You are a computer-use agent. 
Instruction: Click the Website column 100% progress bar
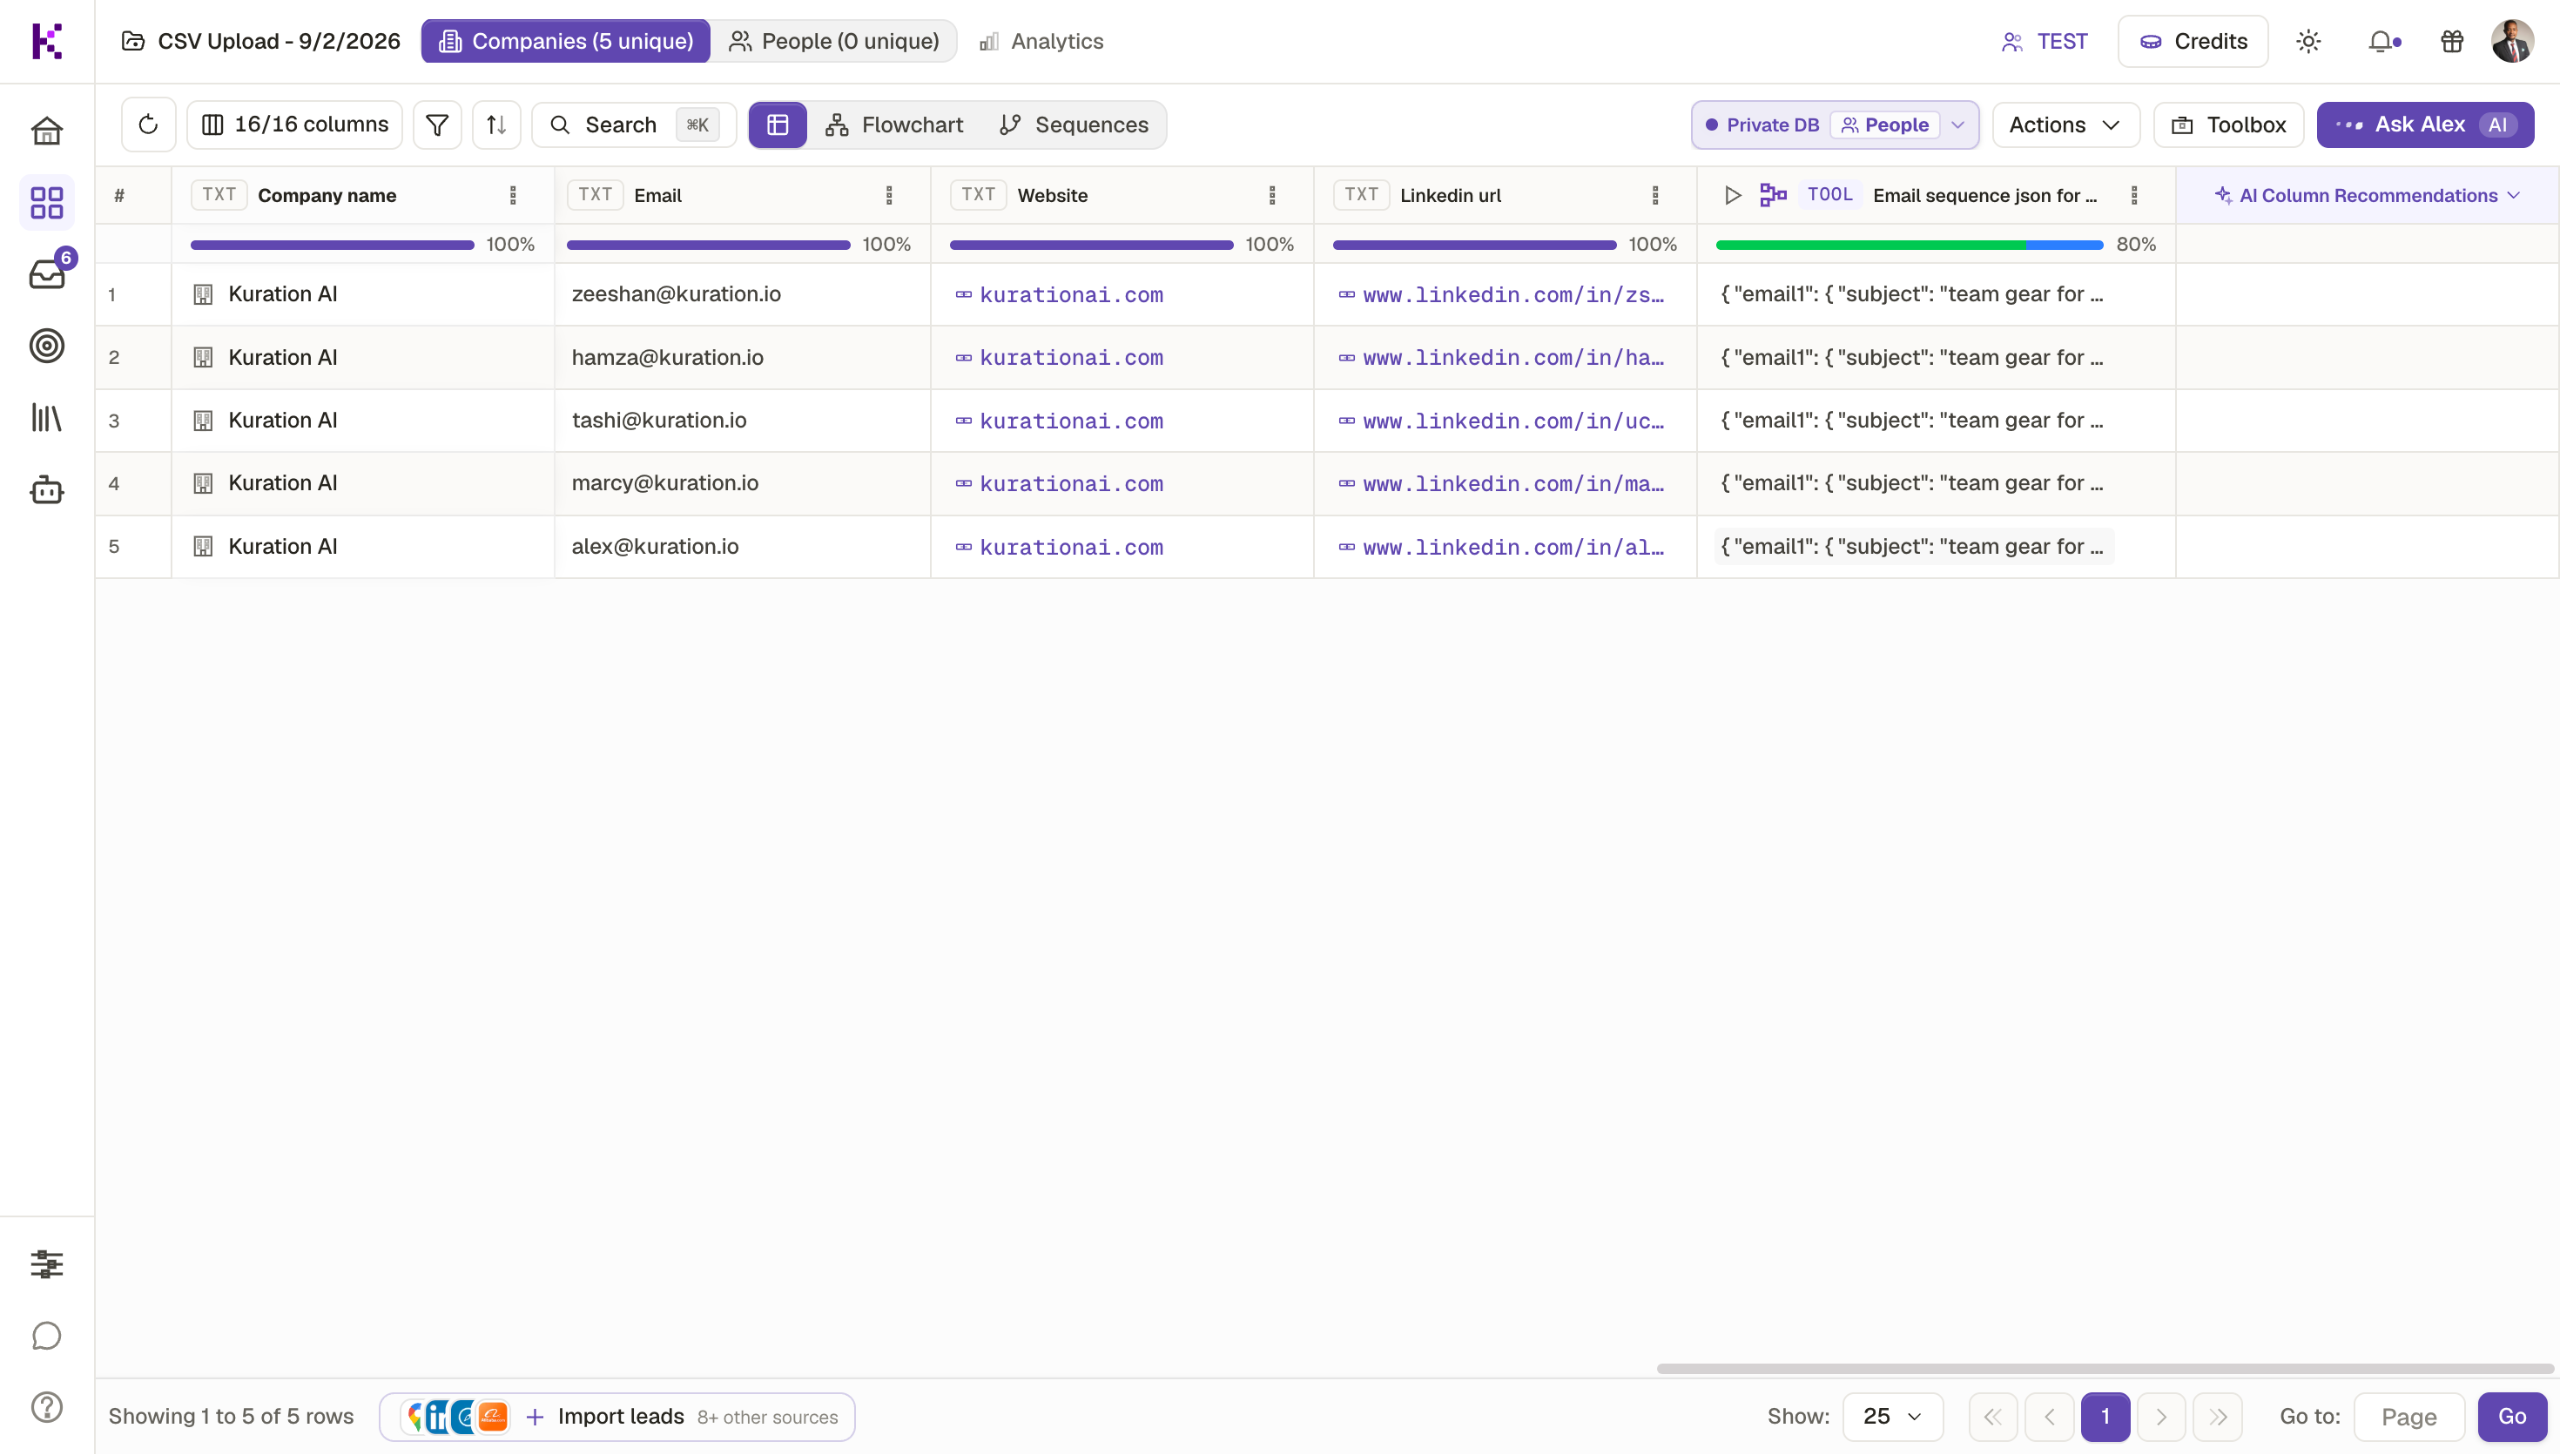click(1091, 245)
